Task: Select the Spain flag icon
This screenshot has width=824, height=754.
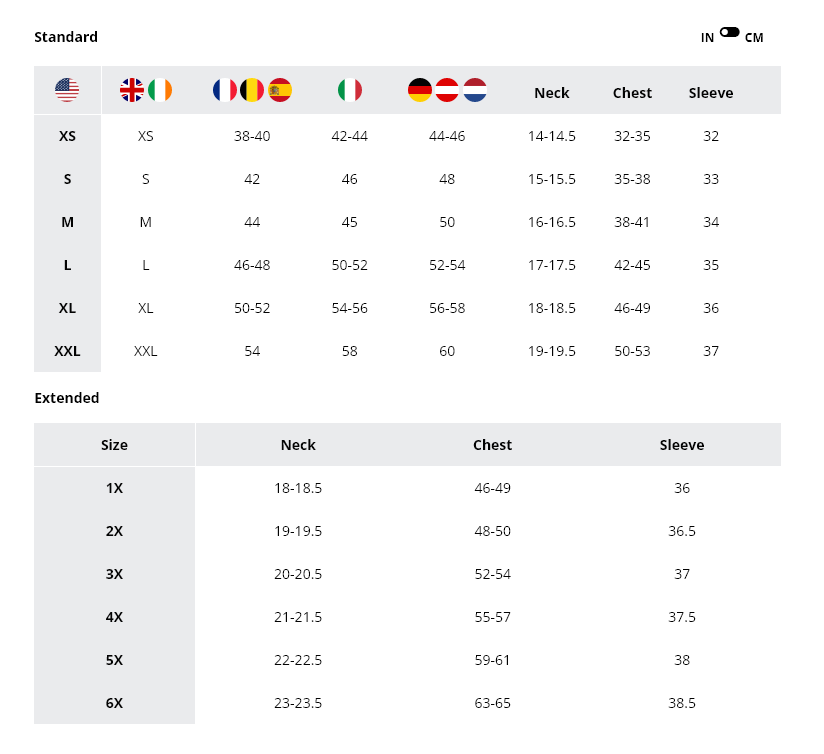Action: 280,90
